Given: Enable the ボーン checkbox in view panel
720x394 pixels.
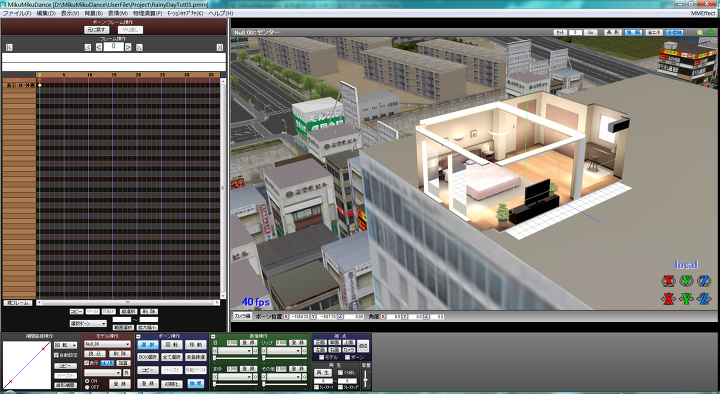Looking at the screenshot, I should (348, 357).
